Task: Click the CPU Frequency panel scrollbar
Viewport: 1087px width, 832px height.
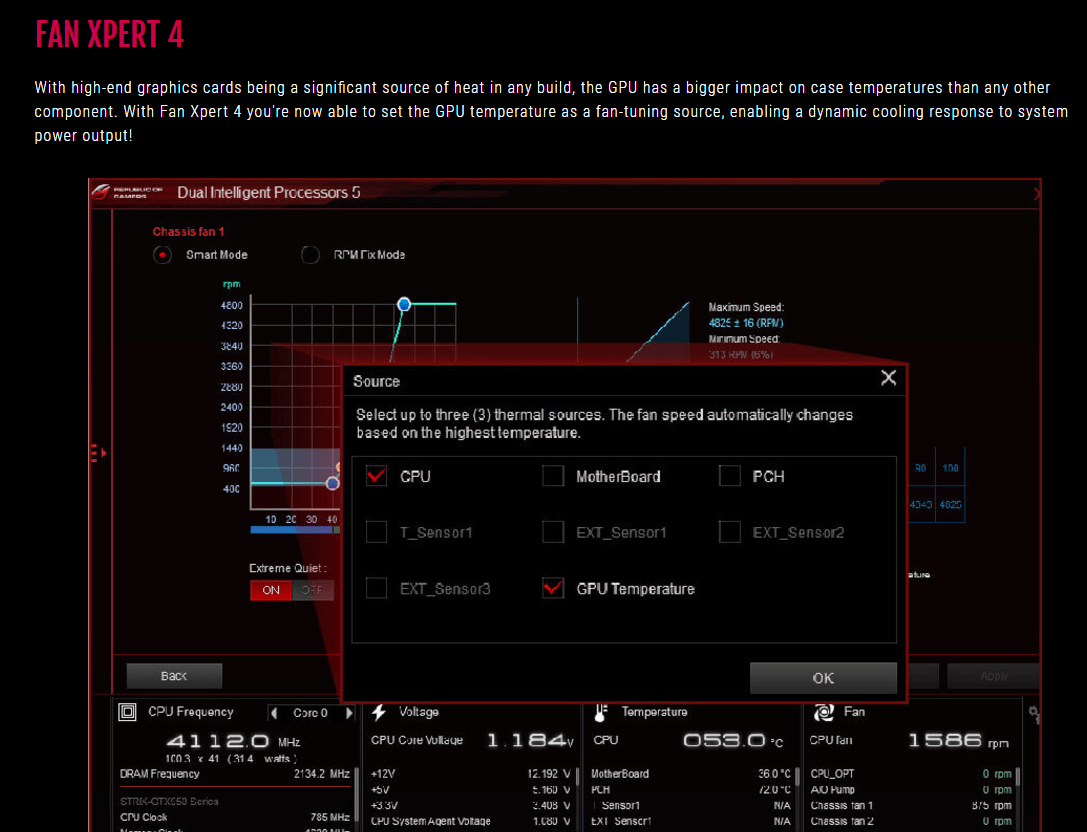Action: click(x=358, y=797)
